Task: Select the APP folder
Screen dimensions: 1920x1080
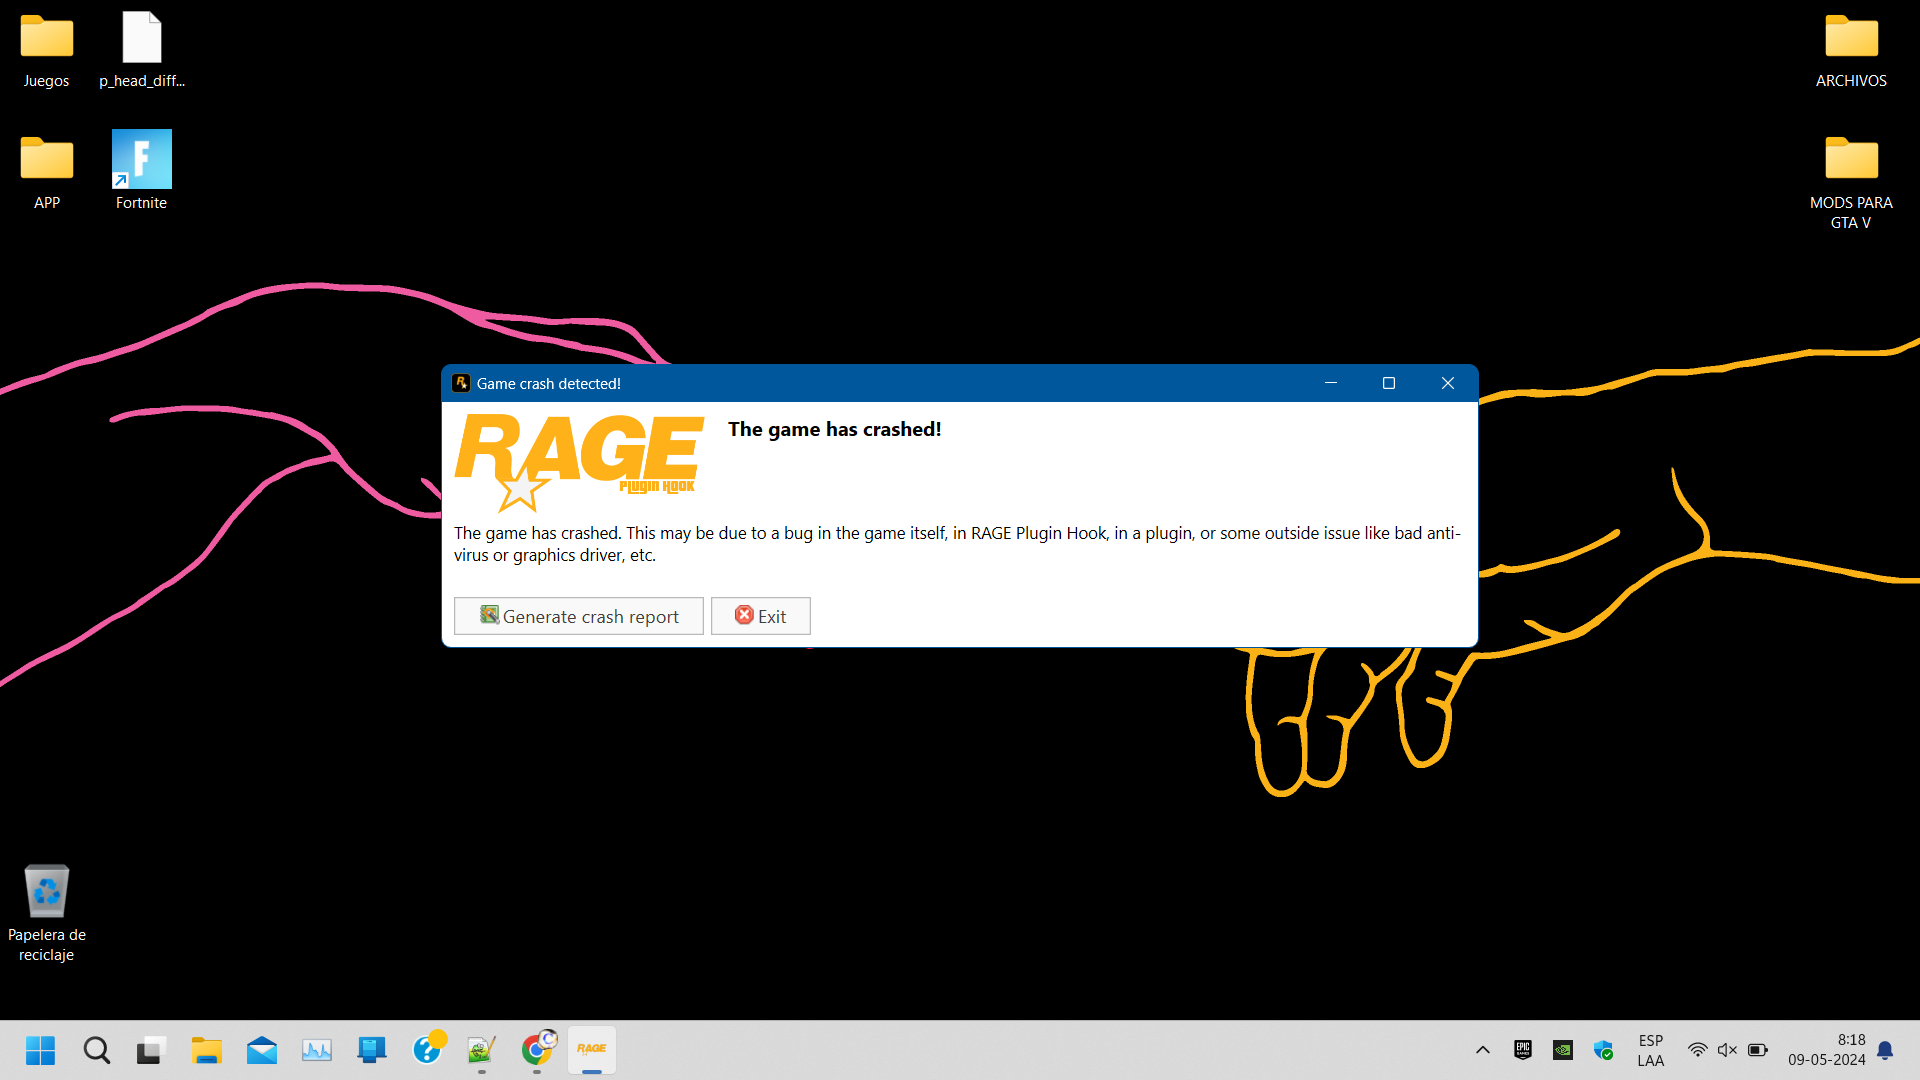Action: tap(47, 160)
